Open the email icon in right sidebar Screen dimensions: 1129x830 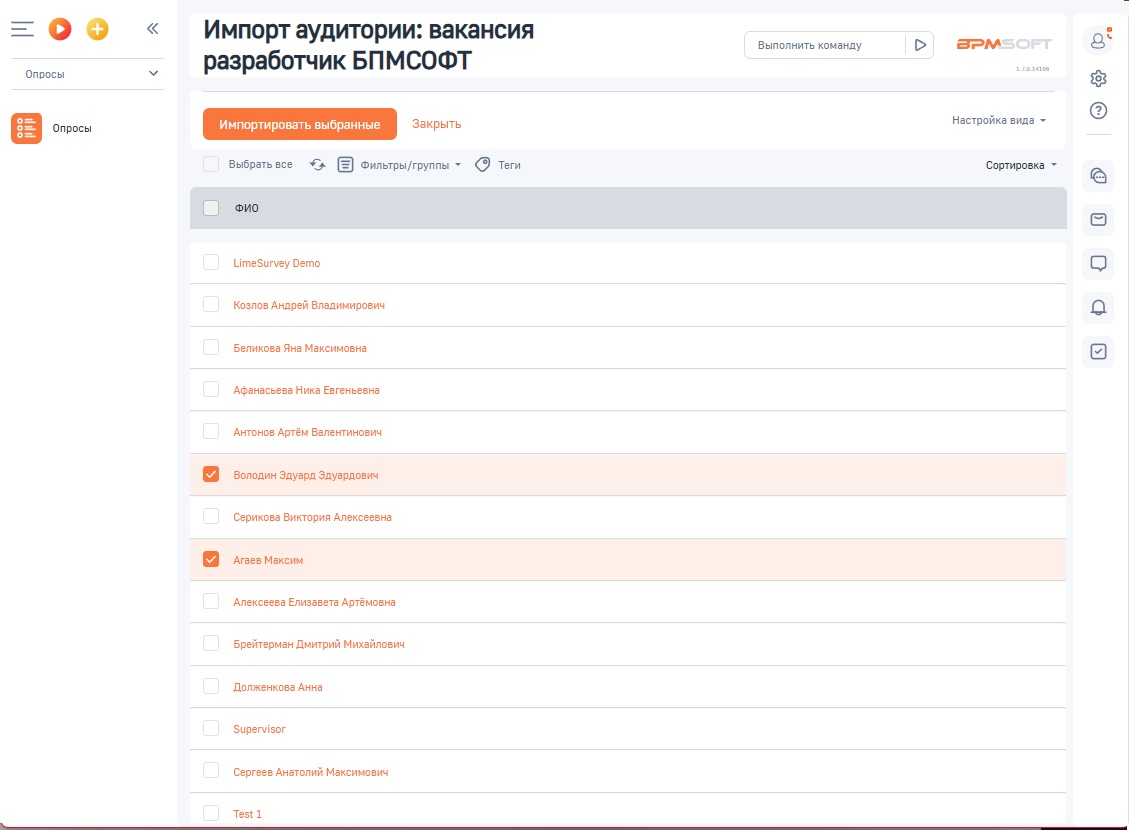point(1097,221)
